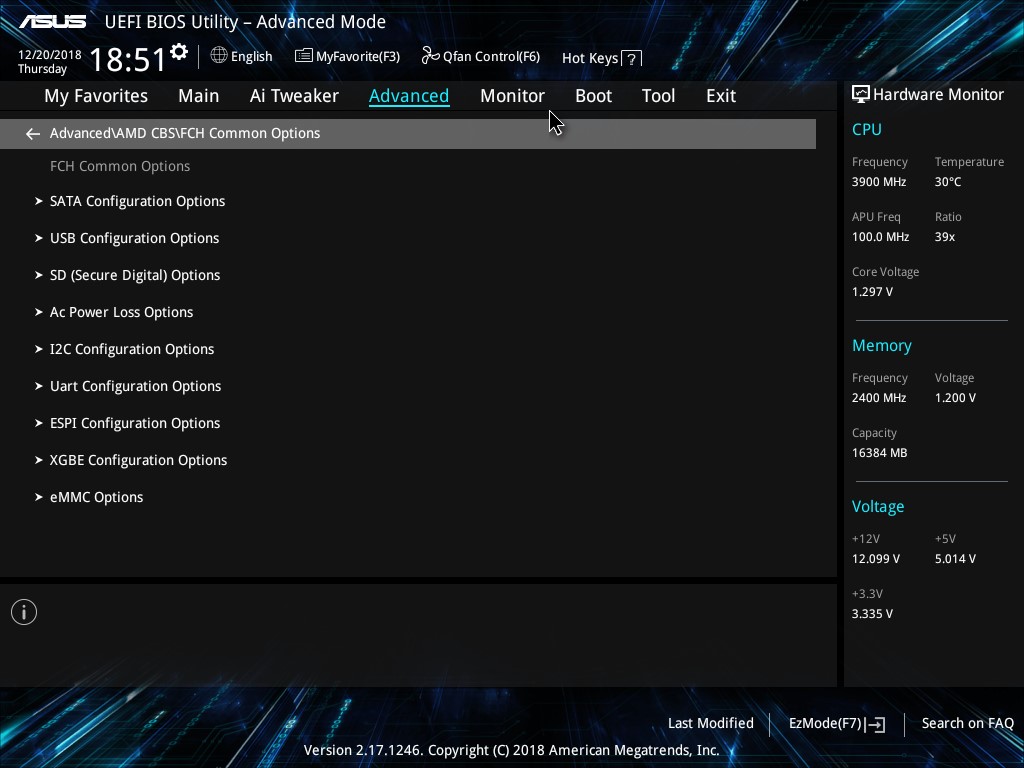
Task: Click the 3900 MHz CPU frequency value
Action: [879, 182]
